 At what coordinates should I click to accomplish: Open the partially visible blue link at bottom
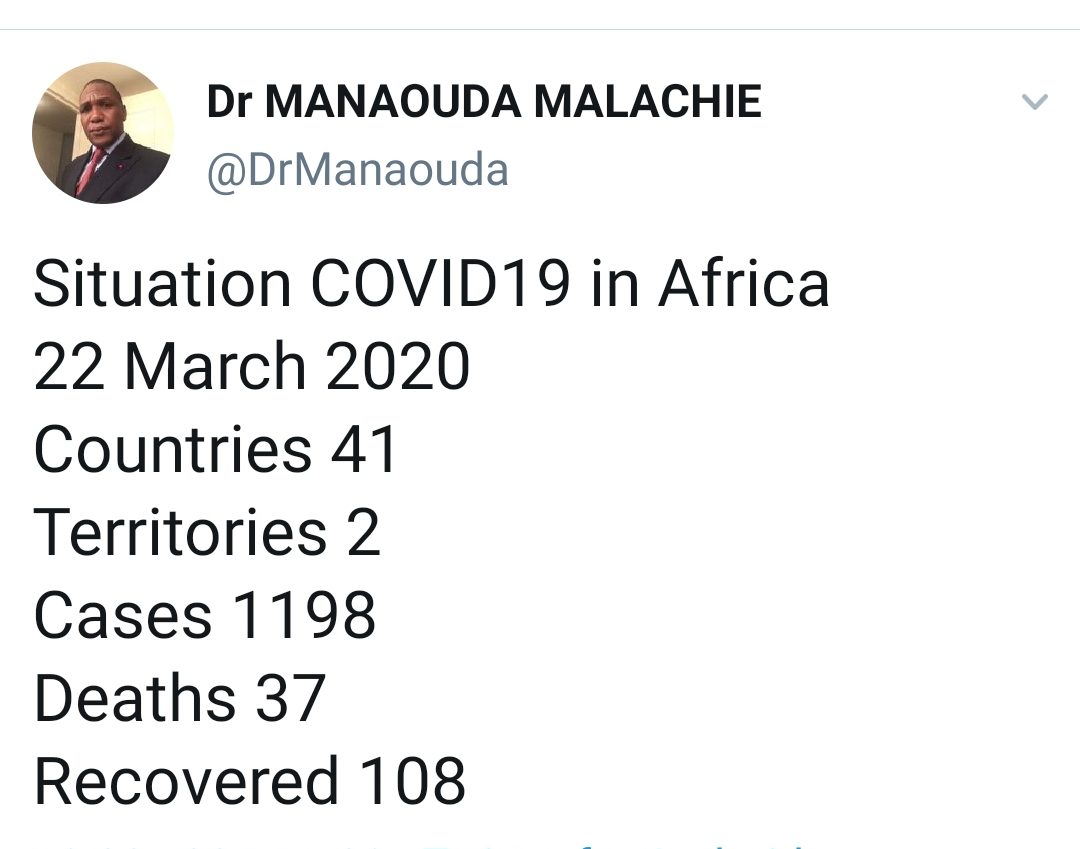613,845
